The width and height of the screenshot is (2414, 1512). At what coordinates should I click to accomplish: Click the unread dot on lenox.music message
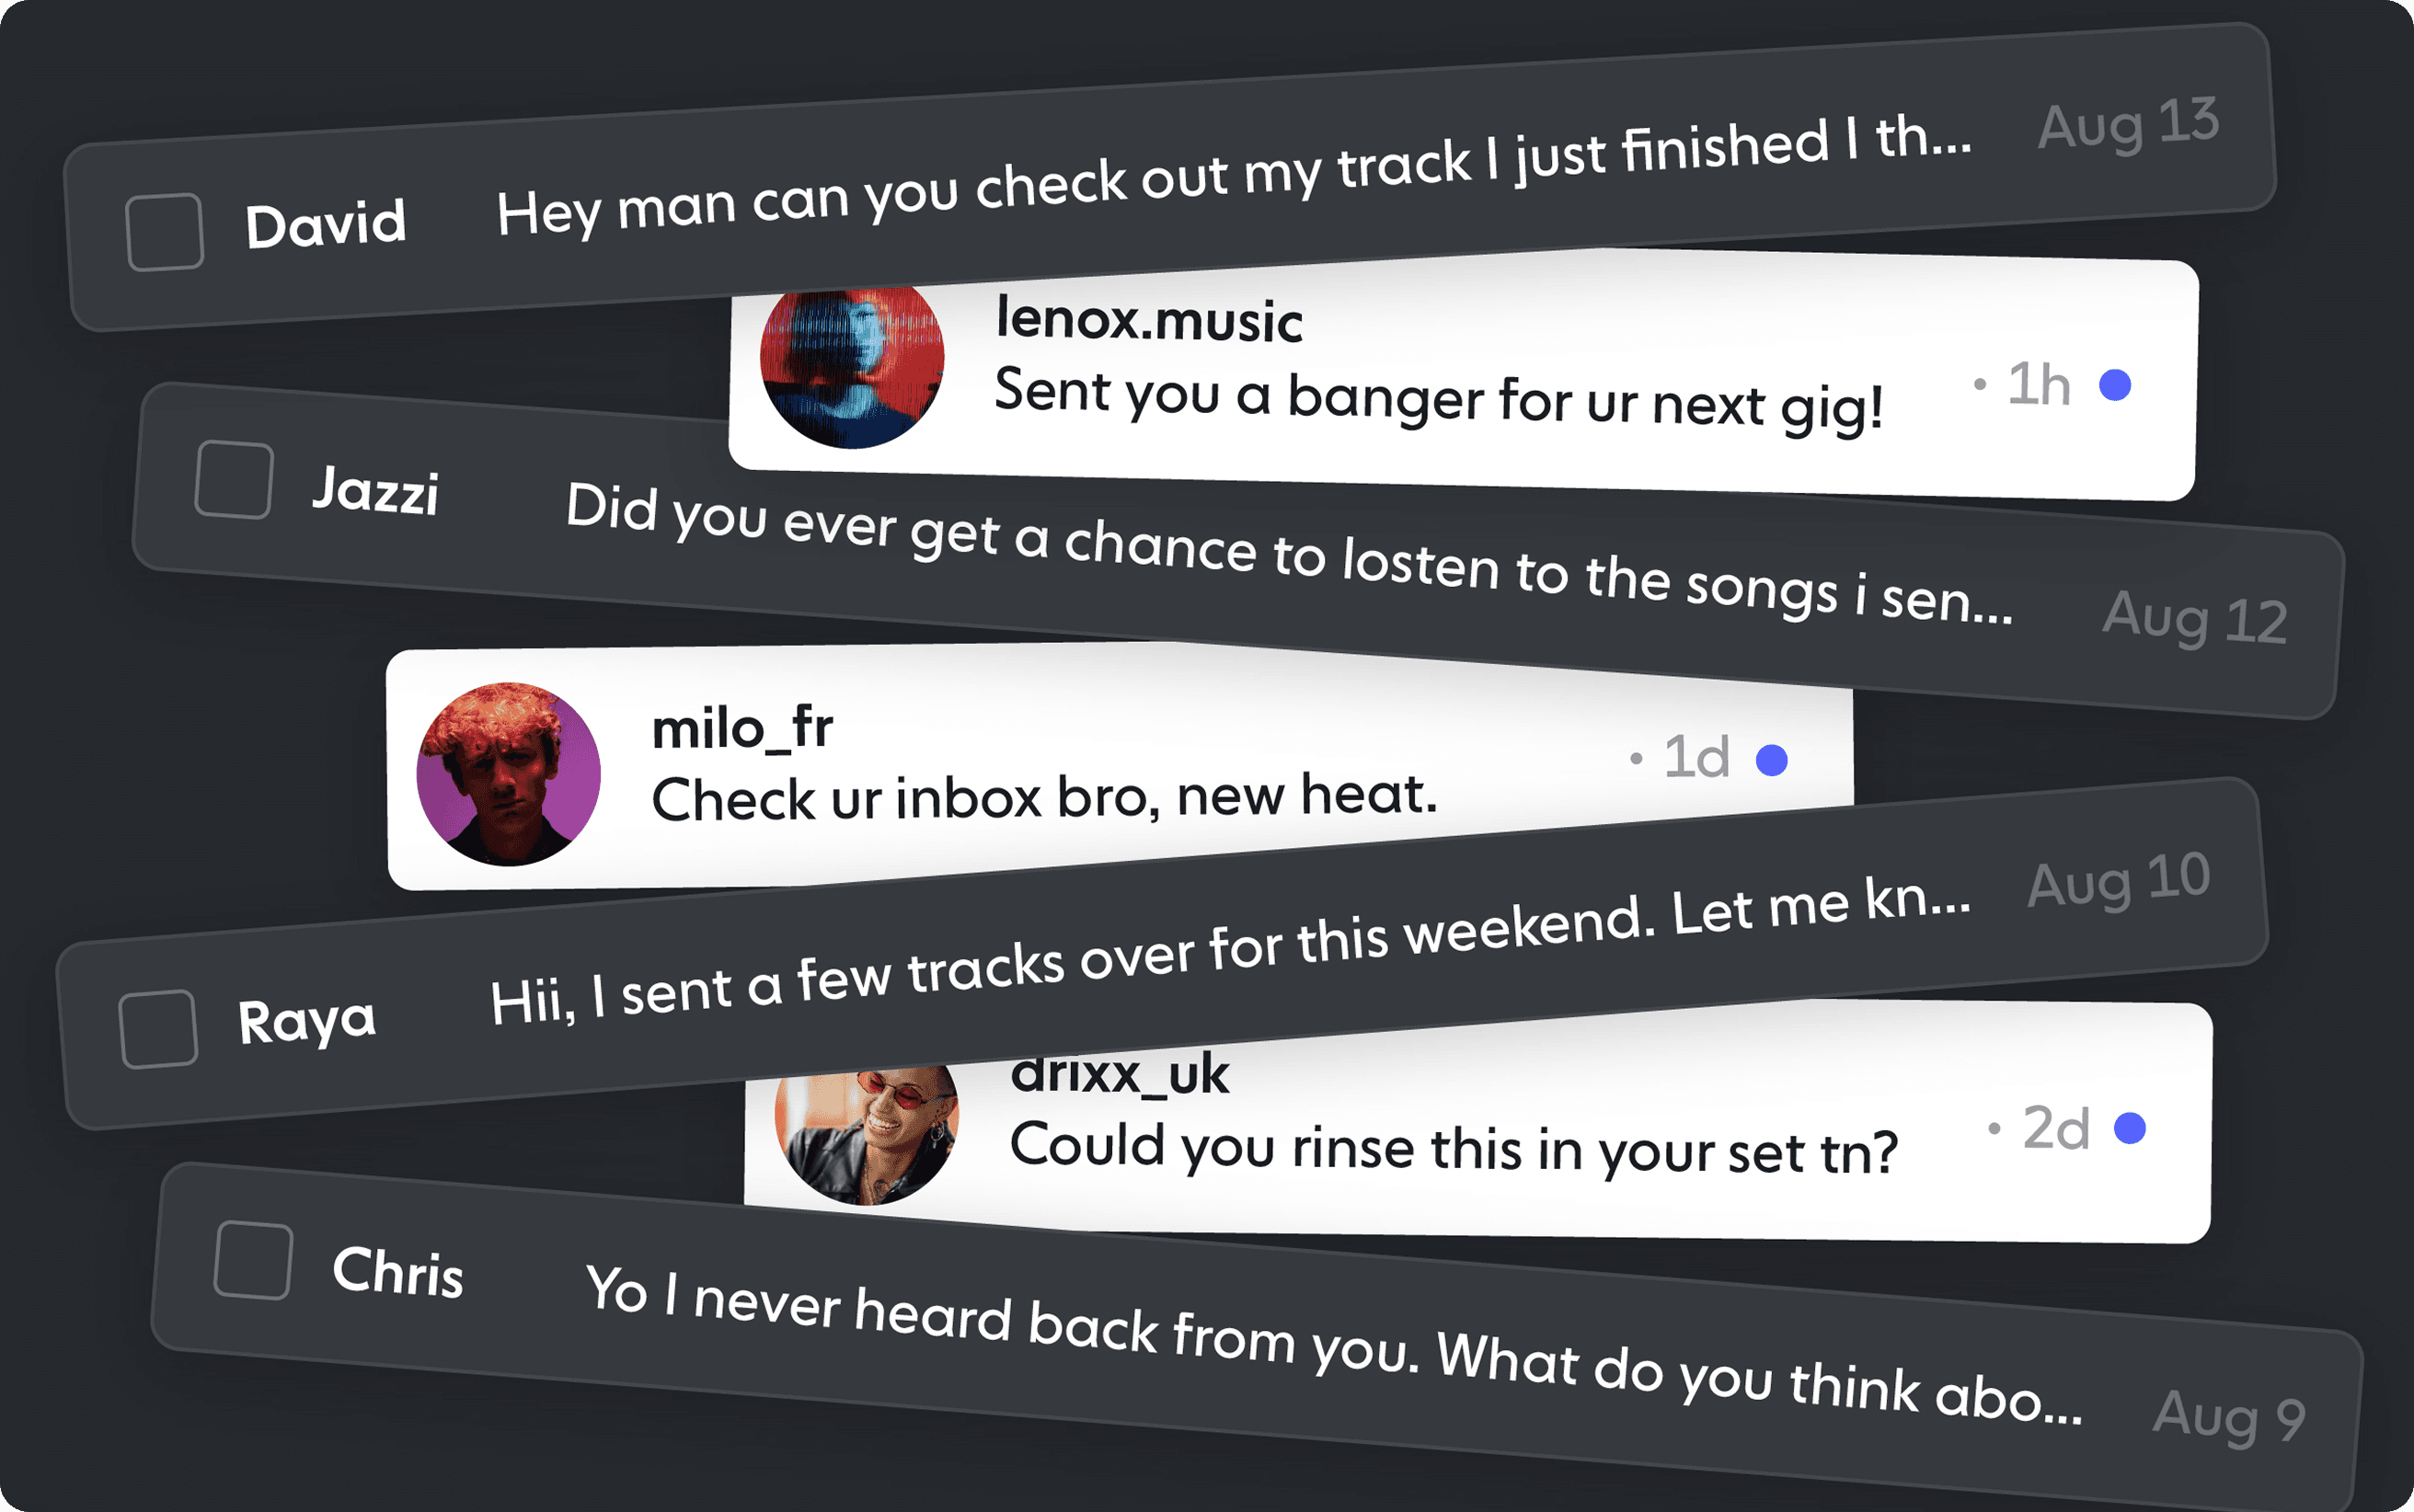click(2115, 385)
